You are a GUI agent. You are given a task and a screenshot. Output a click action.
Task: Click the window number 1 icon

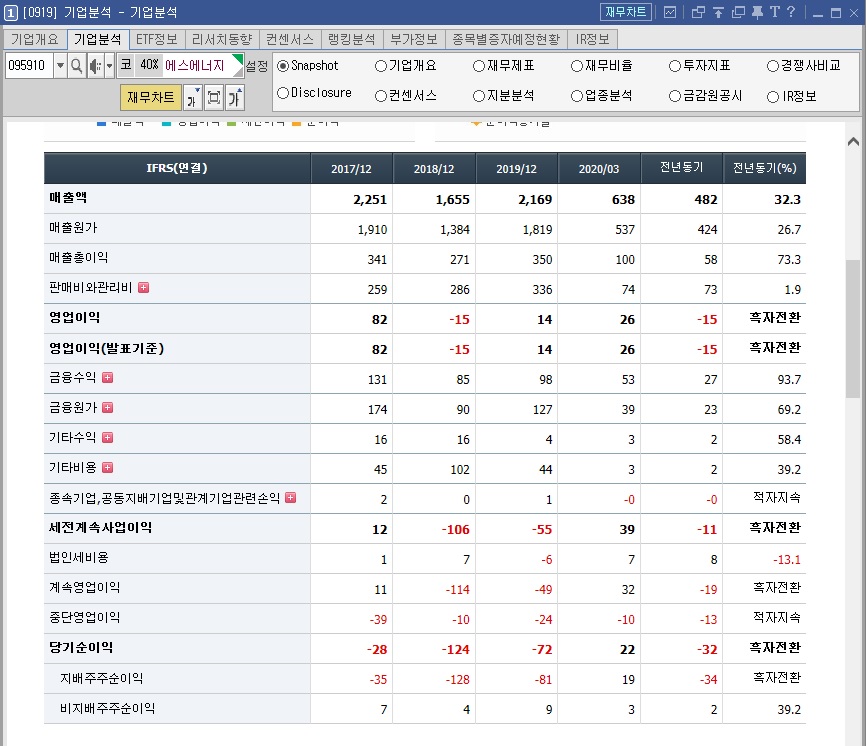pos(10,12)
